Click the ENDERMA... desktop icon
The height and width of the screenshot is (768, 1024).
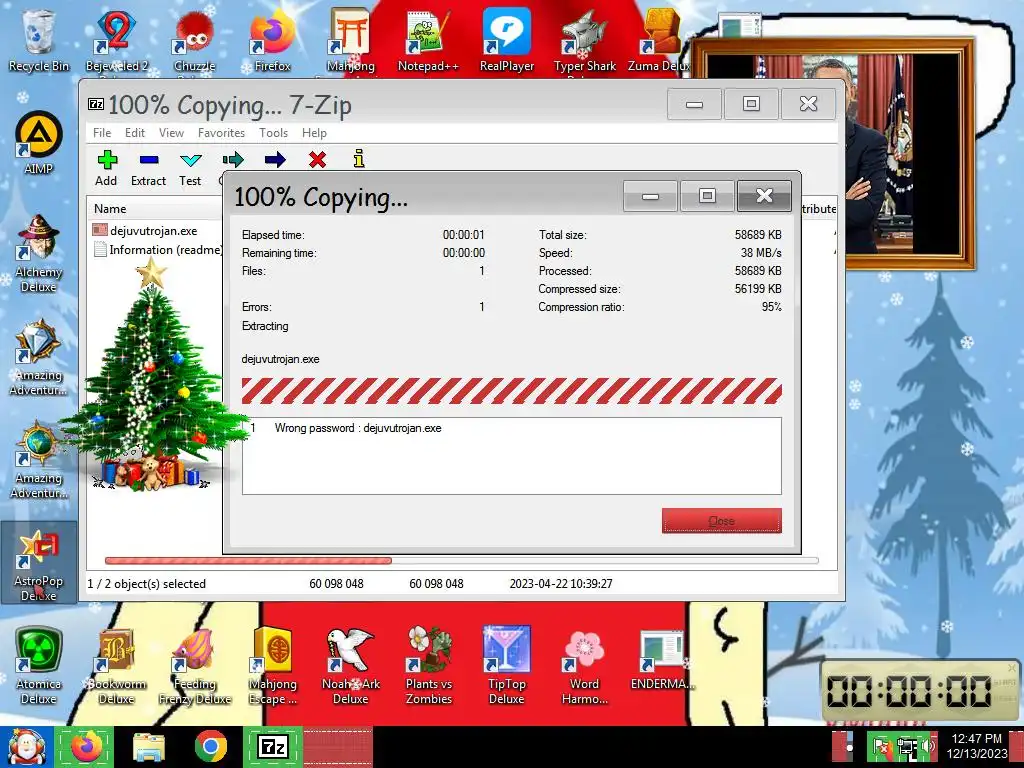click(662, 660)
